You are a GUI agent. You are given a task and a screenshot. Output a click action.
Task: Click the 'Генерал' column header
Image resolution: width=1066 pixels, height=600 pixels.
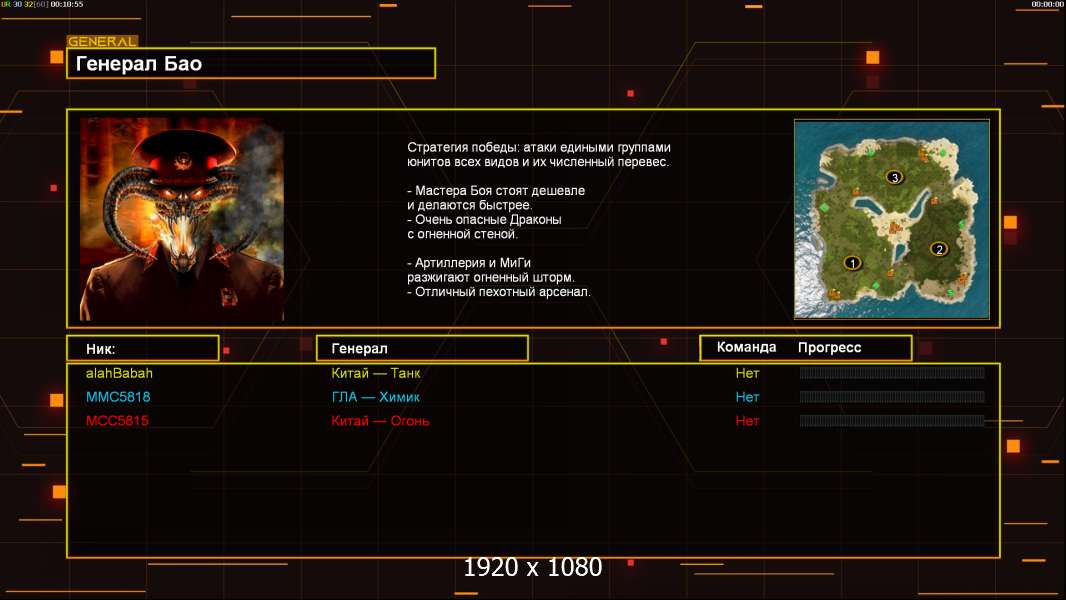(x=422, y=349)
